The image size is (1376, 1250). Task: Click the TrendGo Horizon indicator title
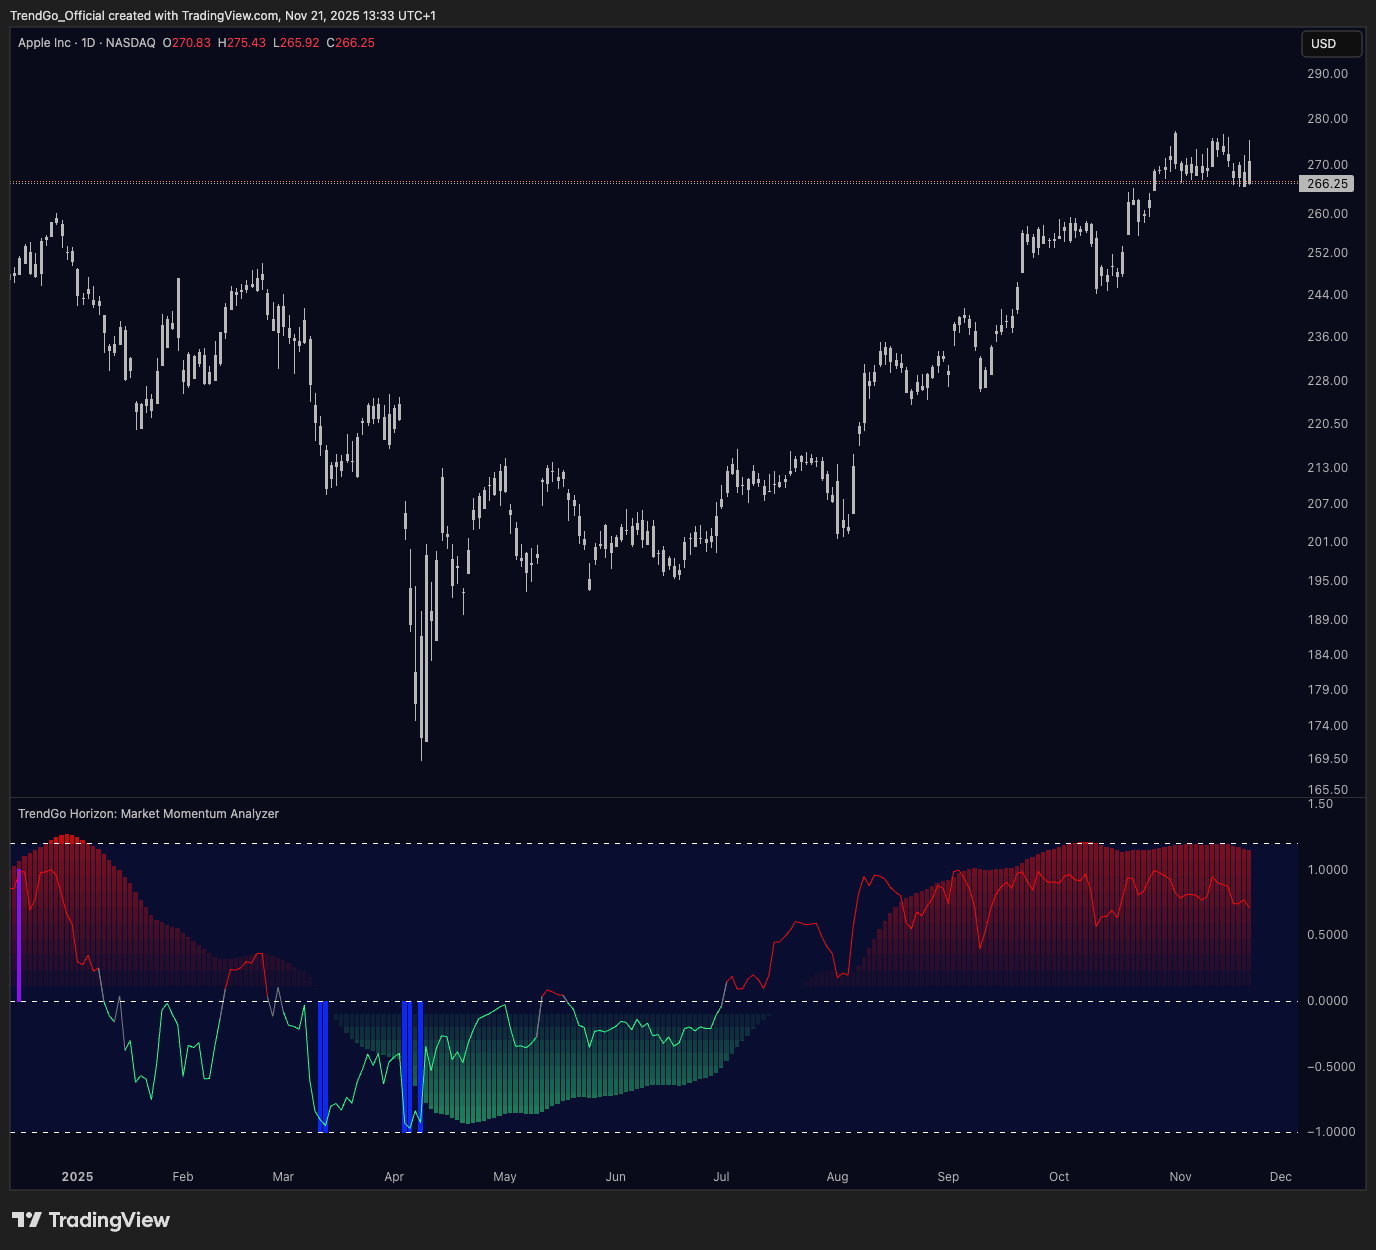point(148,814)
